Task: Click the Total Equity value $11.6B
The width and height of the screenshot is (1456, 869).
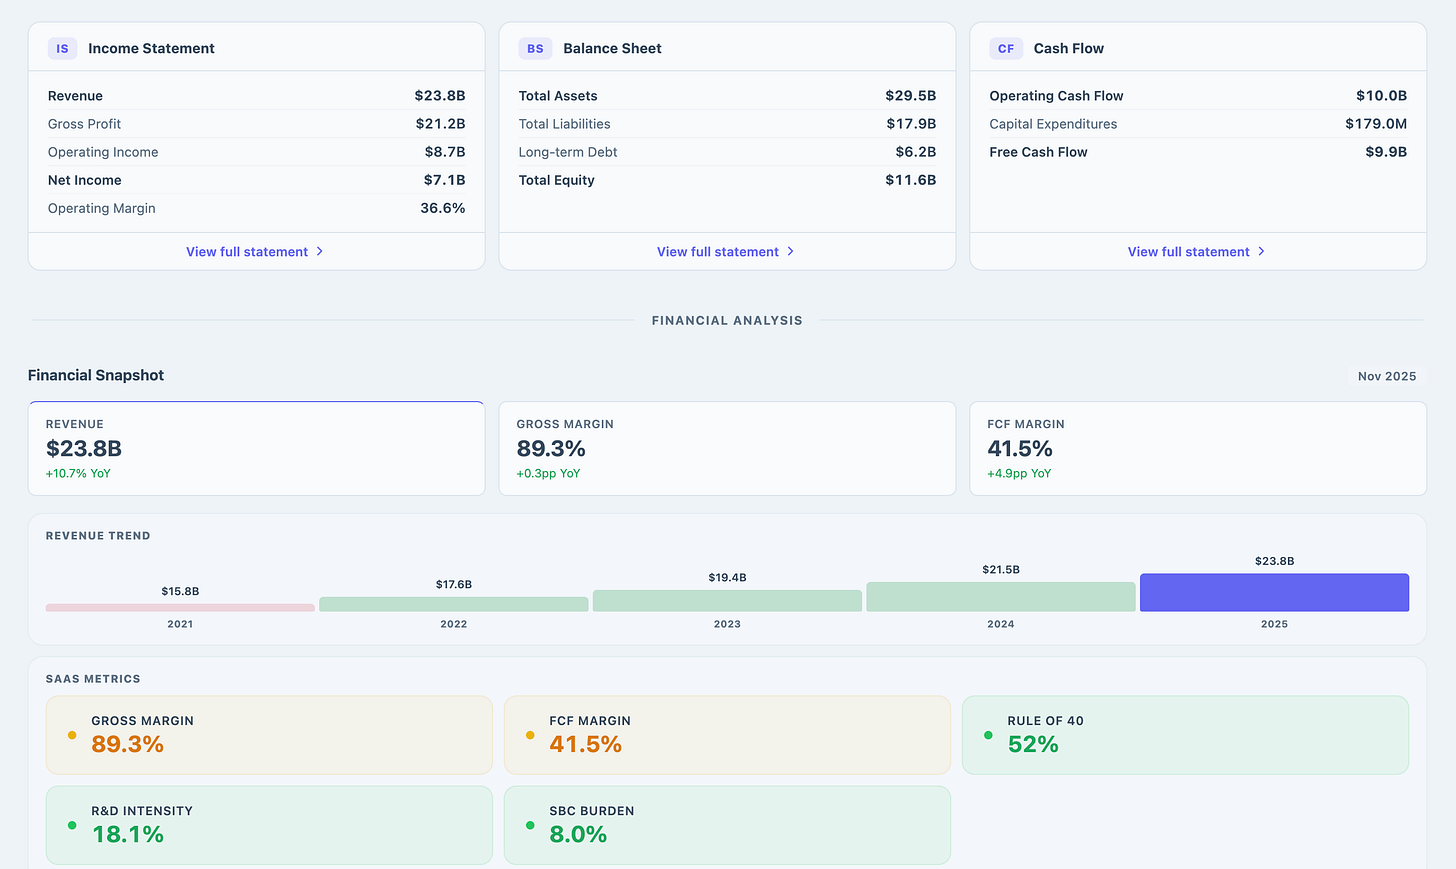Action: pyautogui.click(x=911, y=180)
